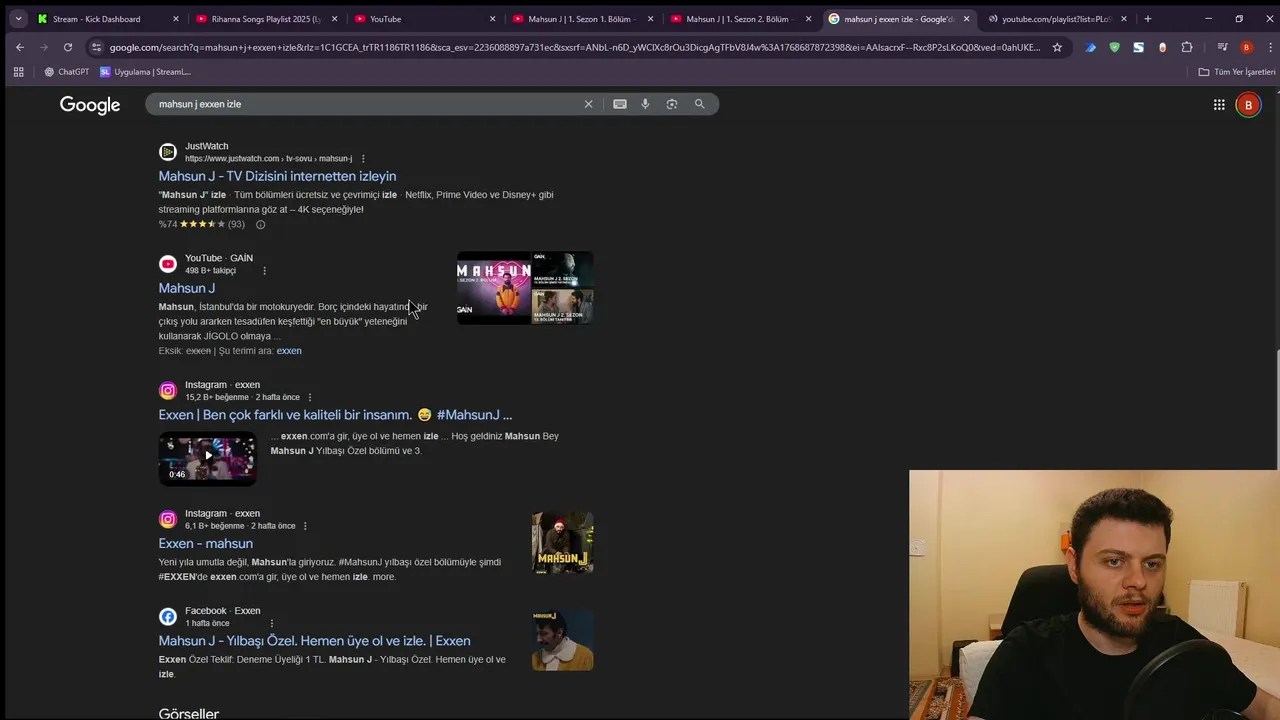Open Mahsun J - Yılbaşı Özel result link
Screen dimensions: 1280x720
pos(314,641)
